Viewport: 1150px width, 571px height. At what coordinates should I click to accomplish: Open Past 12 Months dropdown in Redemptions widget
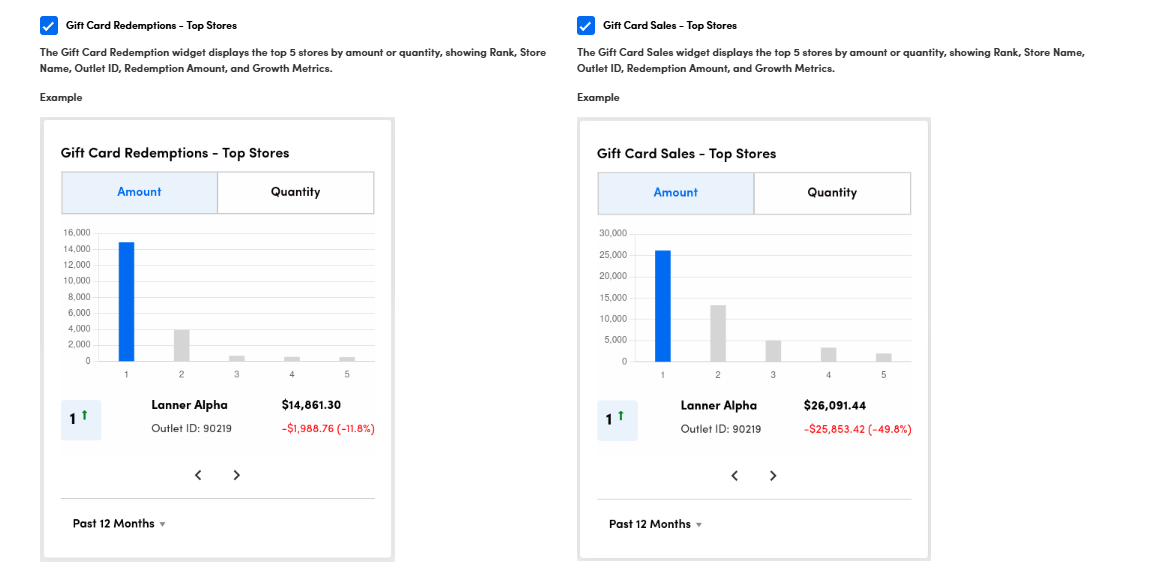point(119,524)
